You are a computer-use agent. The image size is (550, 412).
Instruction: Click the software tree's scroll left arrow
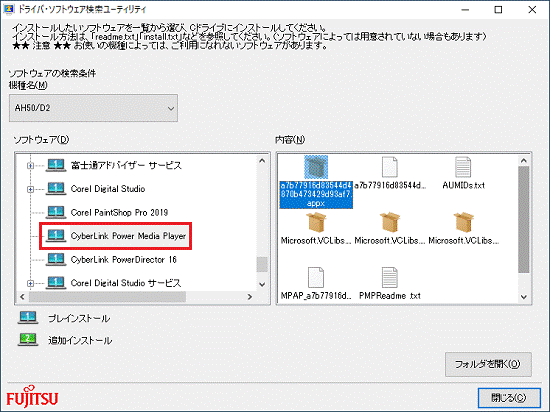[x=22, y=297]
